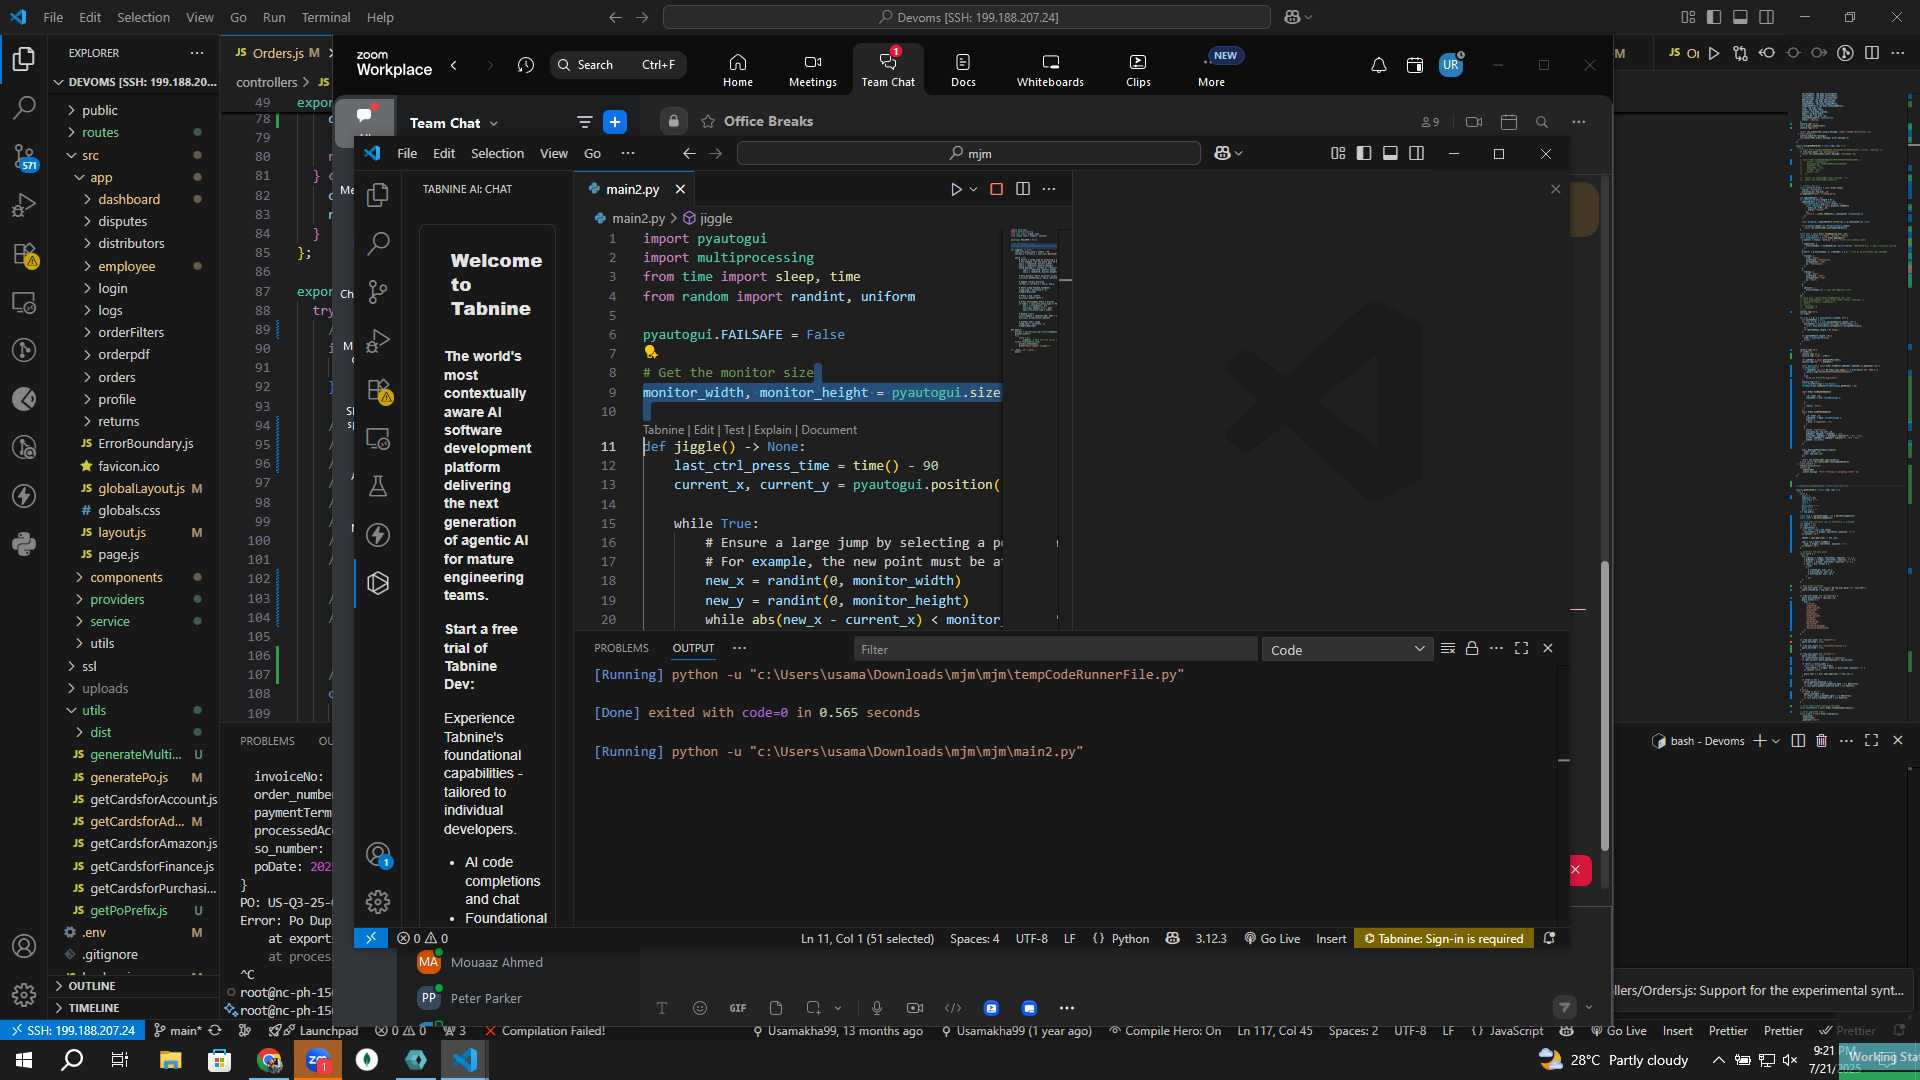Open Extensions view in front VS Code activity bar
Image resolution: width=1920 pixels, height=1080 pixels.
[378, 390]
